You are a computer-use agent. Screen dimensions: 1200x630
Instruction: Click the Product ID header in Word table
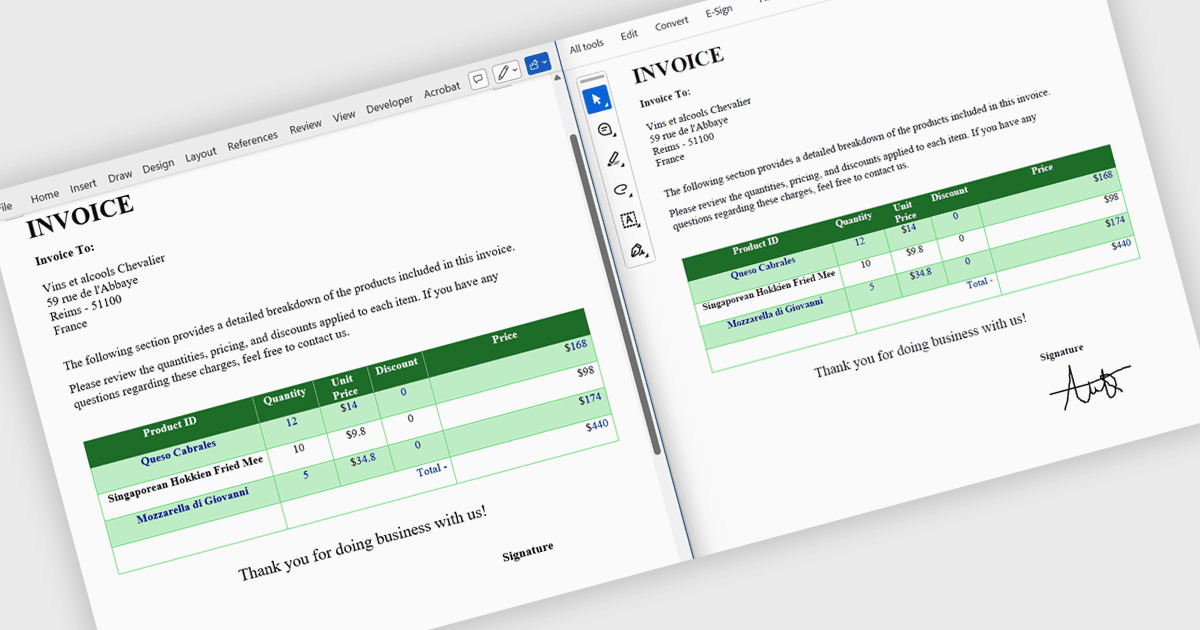click(x=169, y=426)
